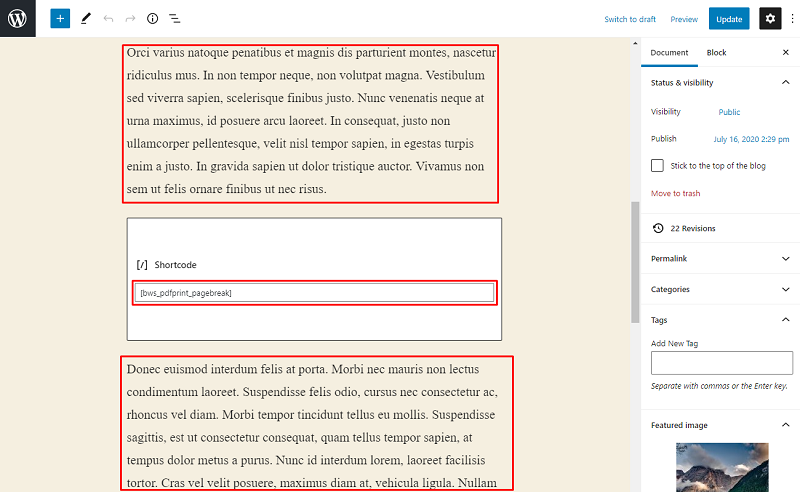Click the shortcode text input field
Image resolution: width=800 pixels, height=492 pixels.
coord(314,293)
